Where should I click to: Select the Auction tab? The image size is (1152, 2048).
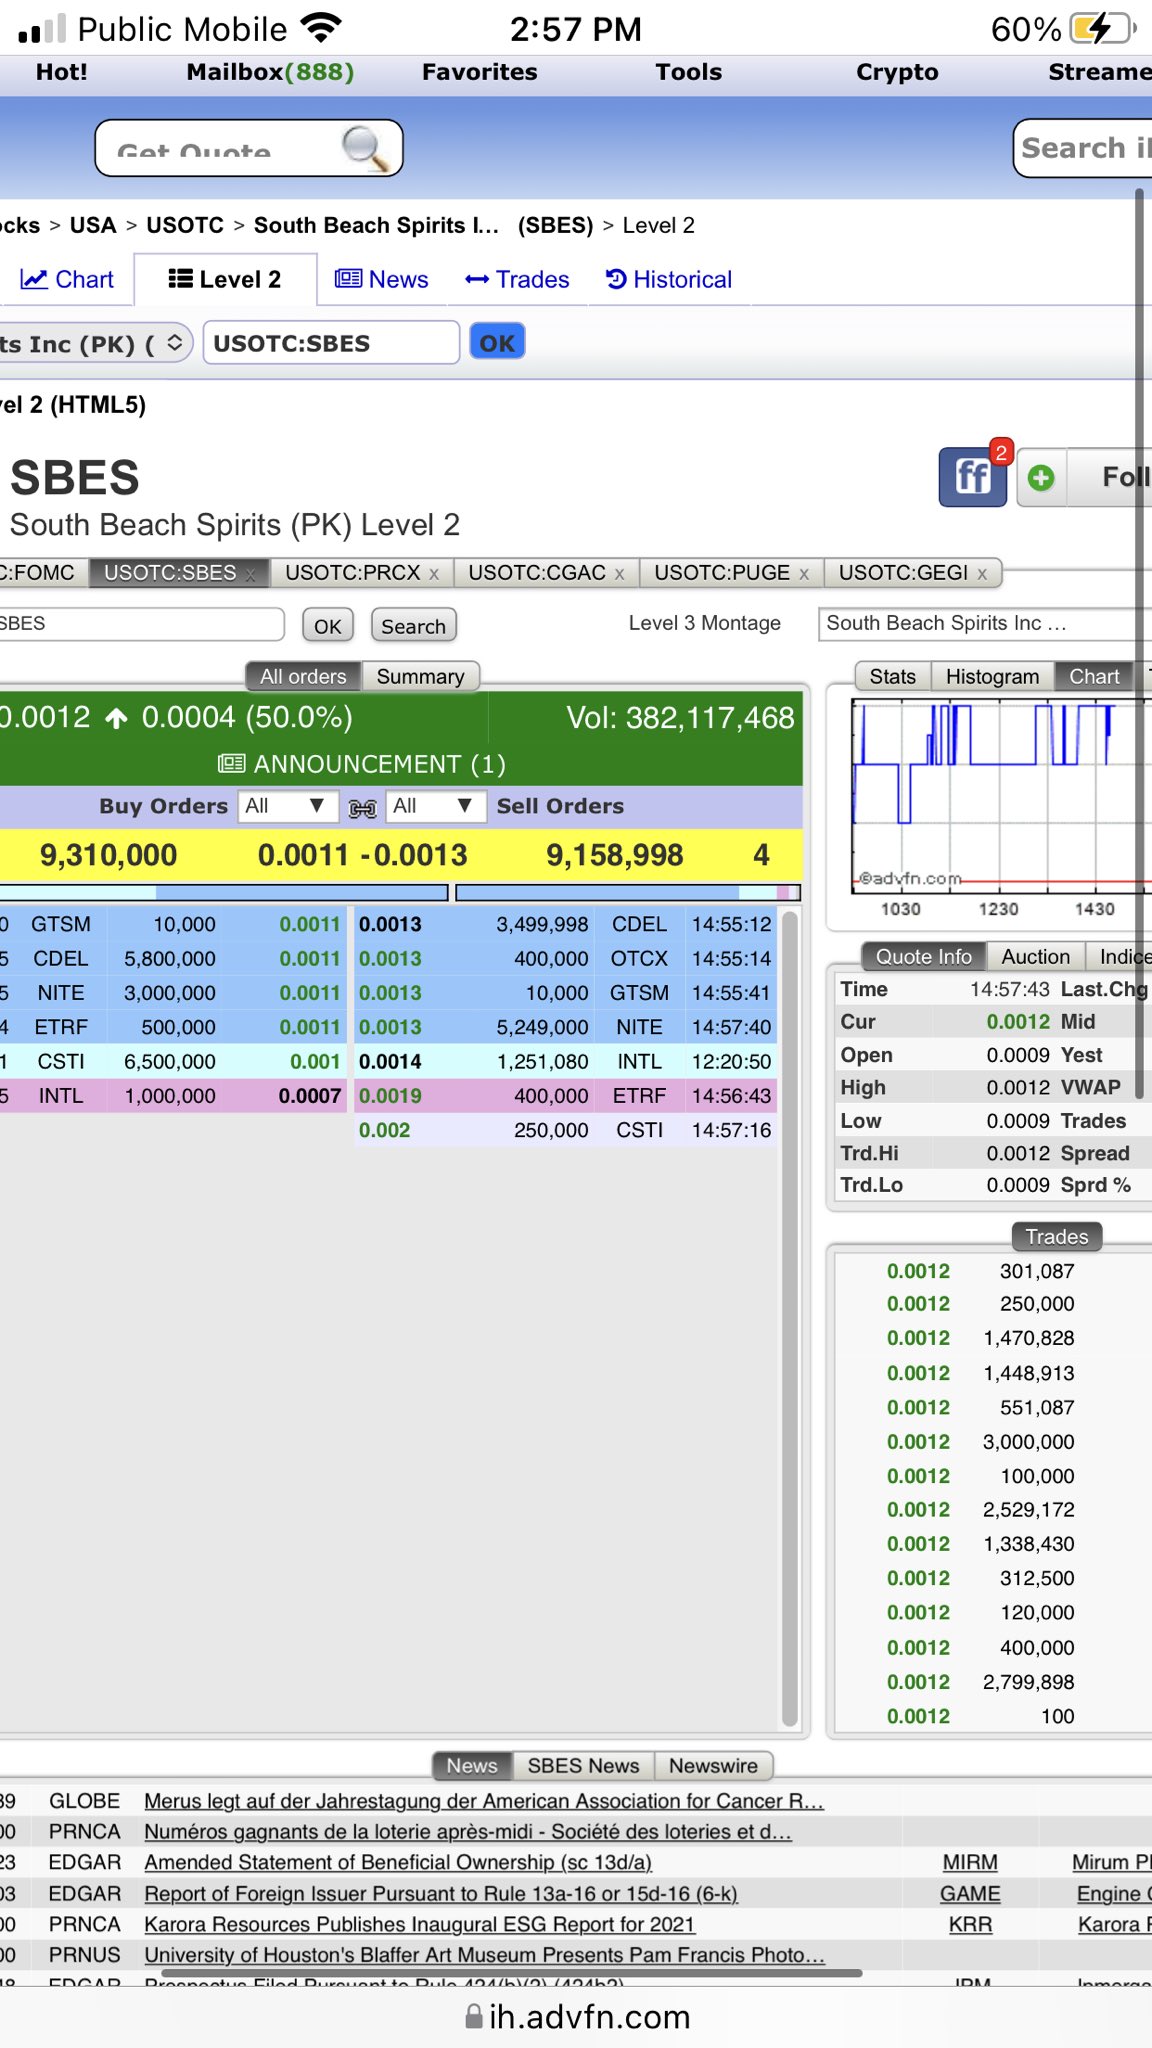[1036, 956]
